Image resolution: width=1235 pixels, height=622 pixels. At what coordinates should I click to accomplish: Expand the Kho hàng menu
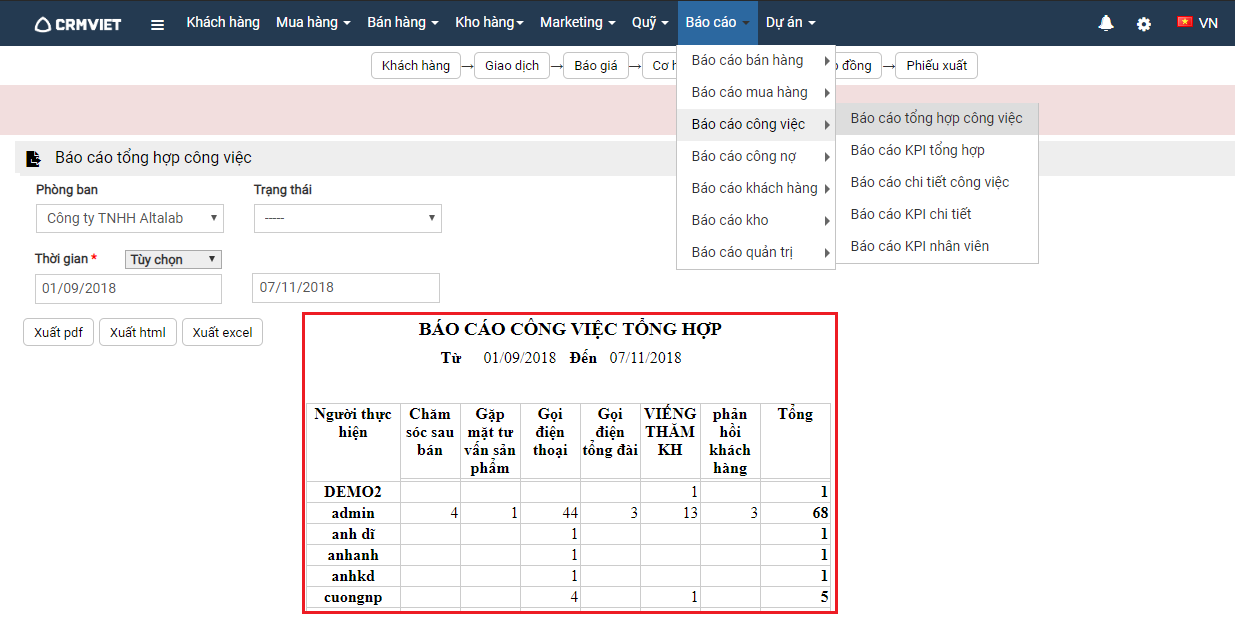click(x=489, y=22)
